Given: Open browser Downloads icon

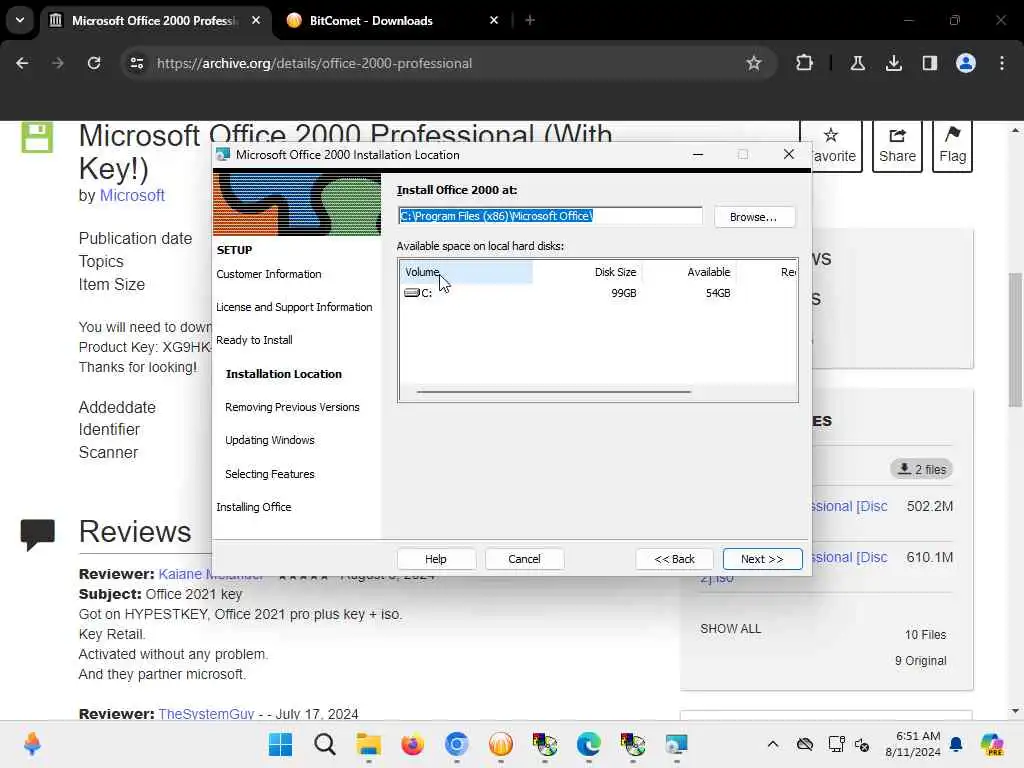Looking at the screenshot, I should [x=893, y=63].
